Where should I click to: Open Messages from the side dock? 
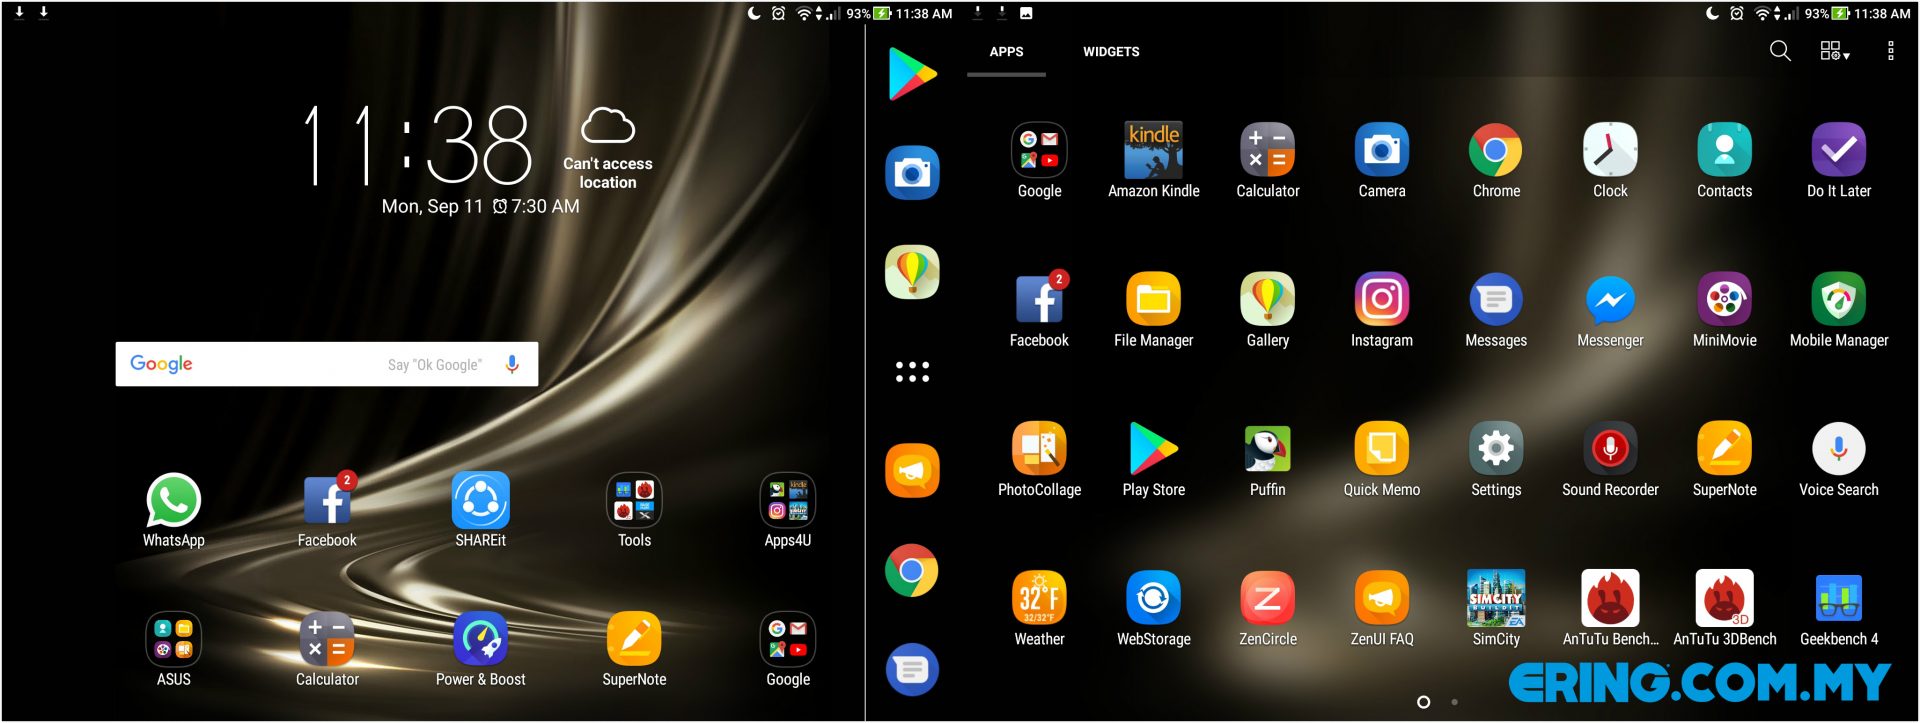point(912,669)
